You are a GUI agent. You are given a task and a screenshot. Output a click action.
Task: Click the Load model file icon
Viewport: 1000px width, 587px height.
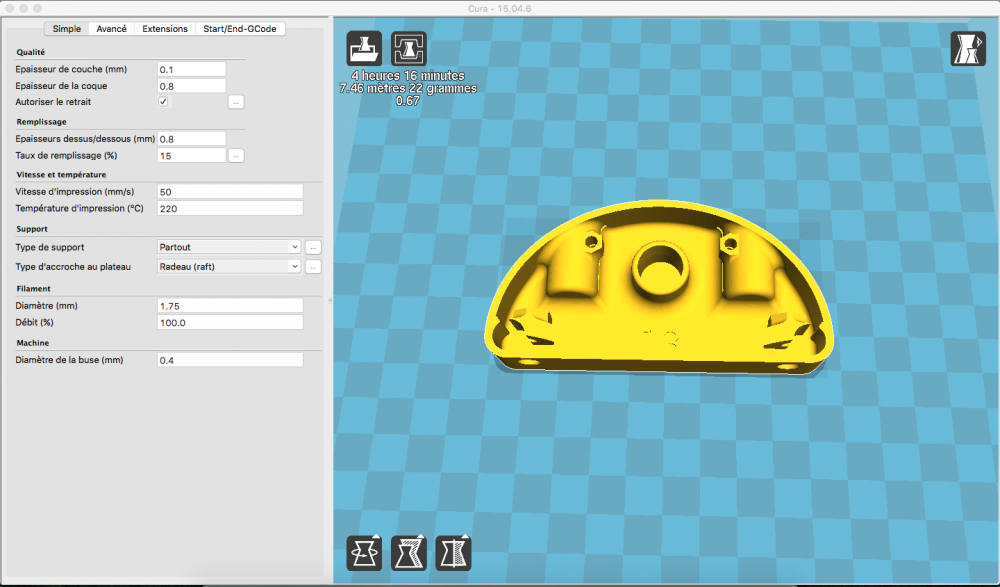click(x=364, y=48)
